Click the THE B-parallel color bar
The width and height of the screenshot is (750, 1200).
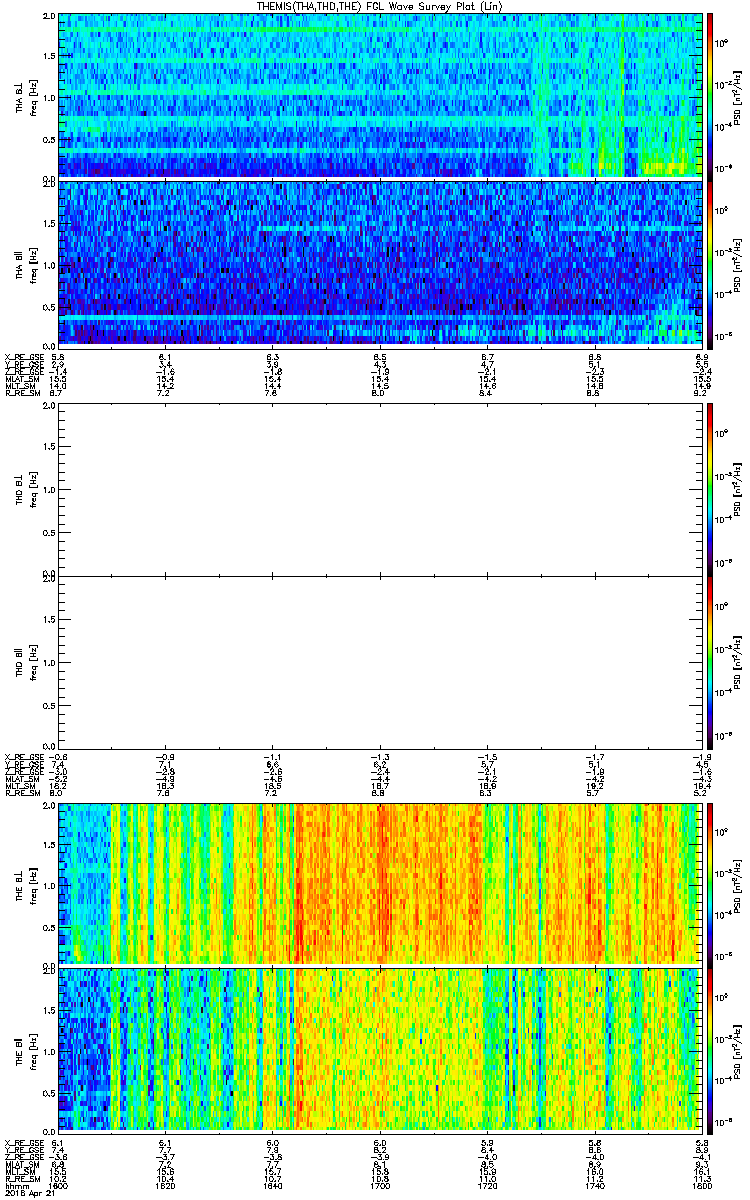point(710,1050)
